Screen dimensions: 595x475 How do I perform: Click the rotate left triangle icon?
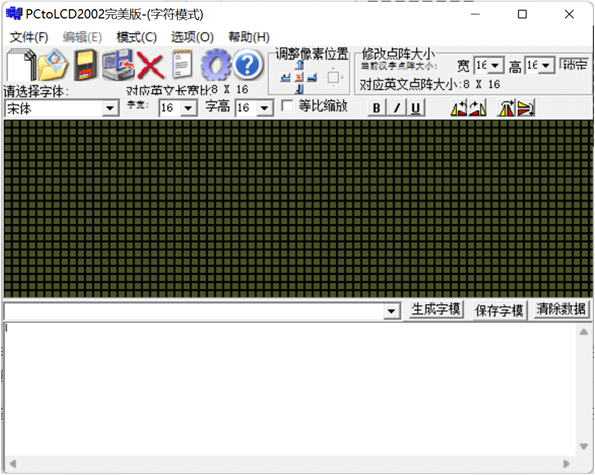tap(459, 108)
